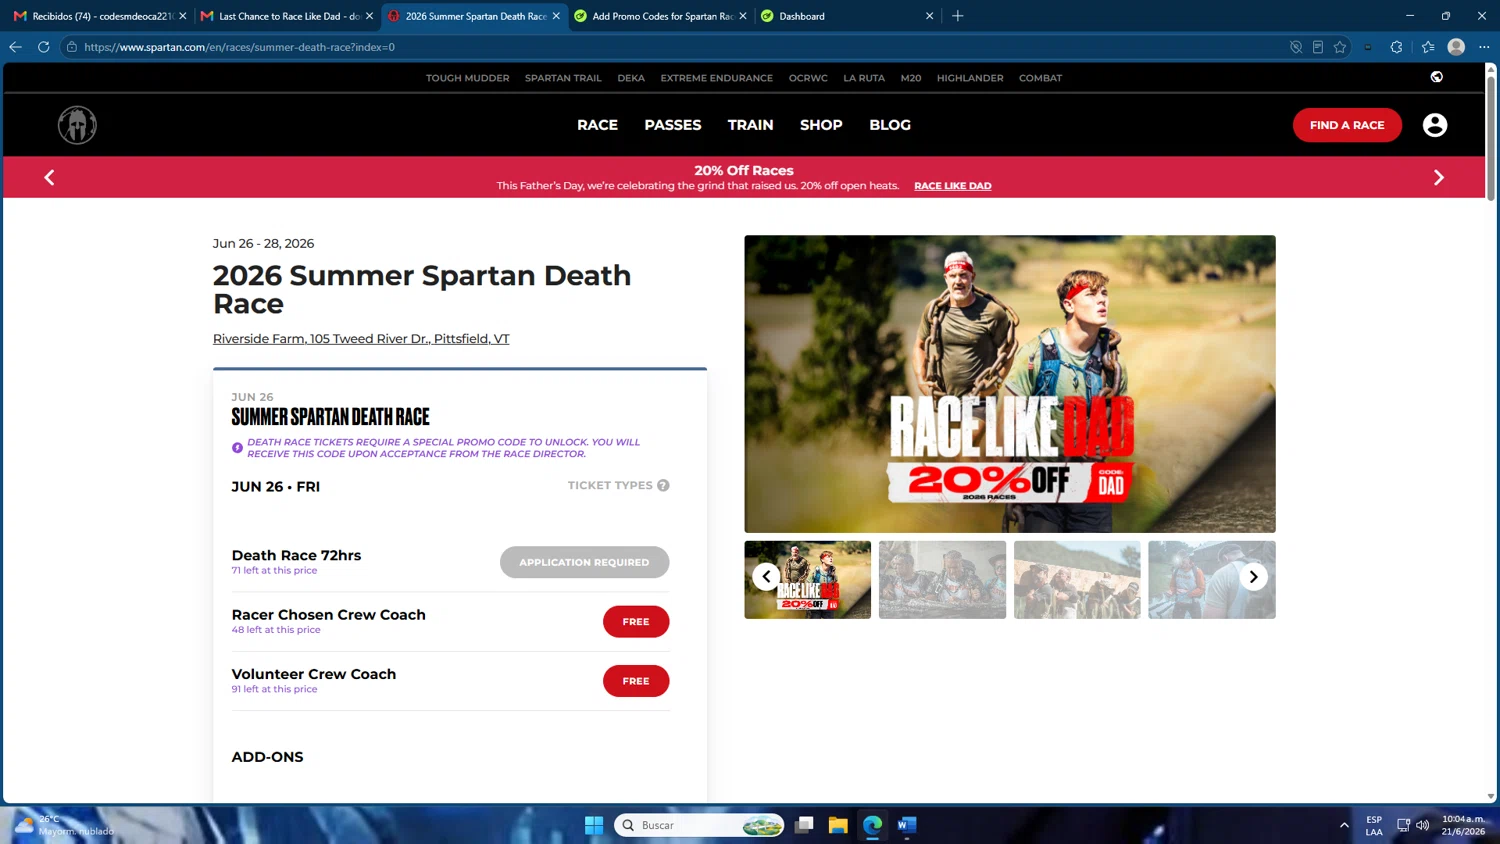1500x844 pixels.
Task: Open browser Extensions puzzle icon
Action: (x=1397, y=47)
